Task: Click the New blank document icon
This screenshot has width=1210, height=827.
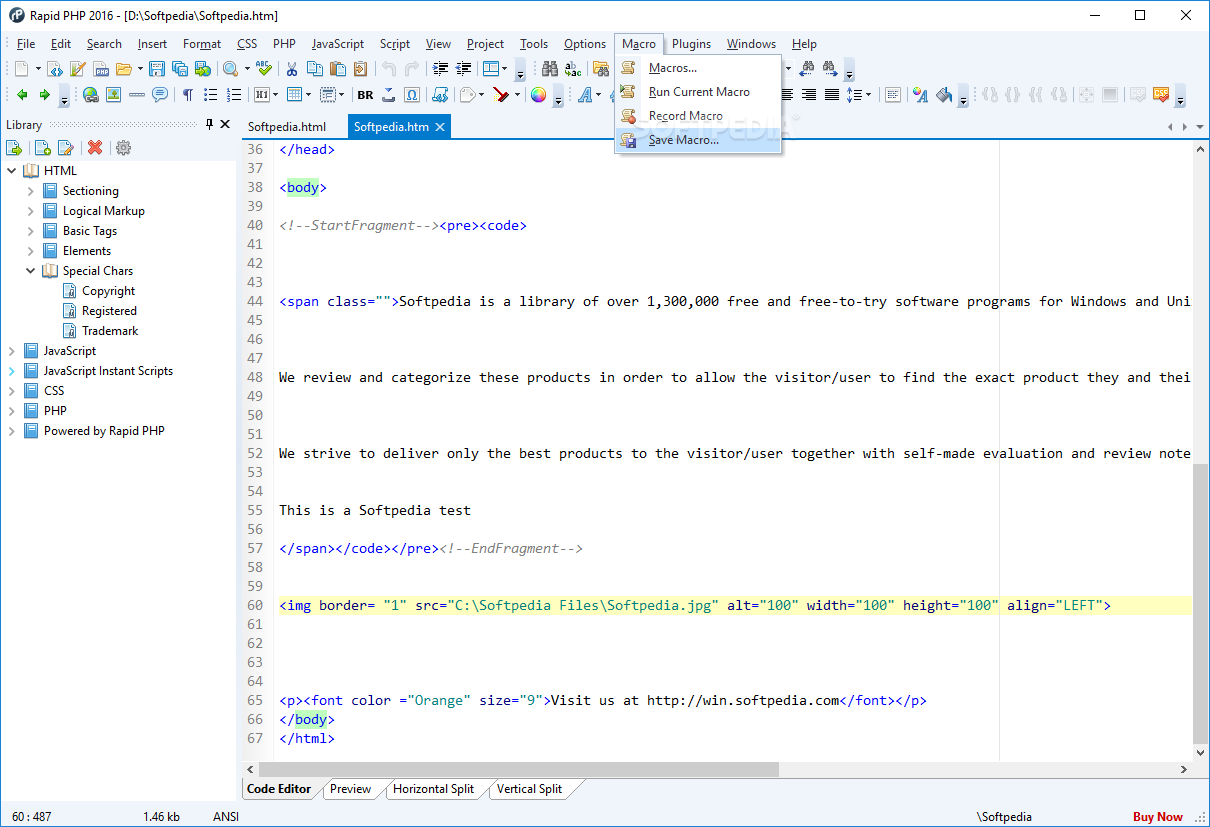Action: click(x=22, y=69)
